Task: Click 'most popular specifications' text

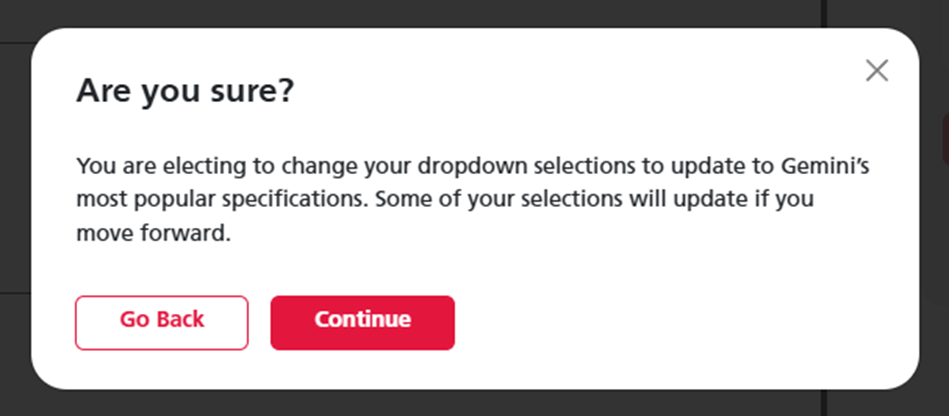Action: (x=222, y=200)
